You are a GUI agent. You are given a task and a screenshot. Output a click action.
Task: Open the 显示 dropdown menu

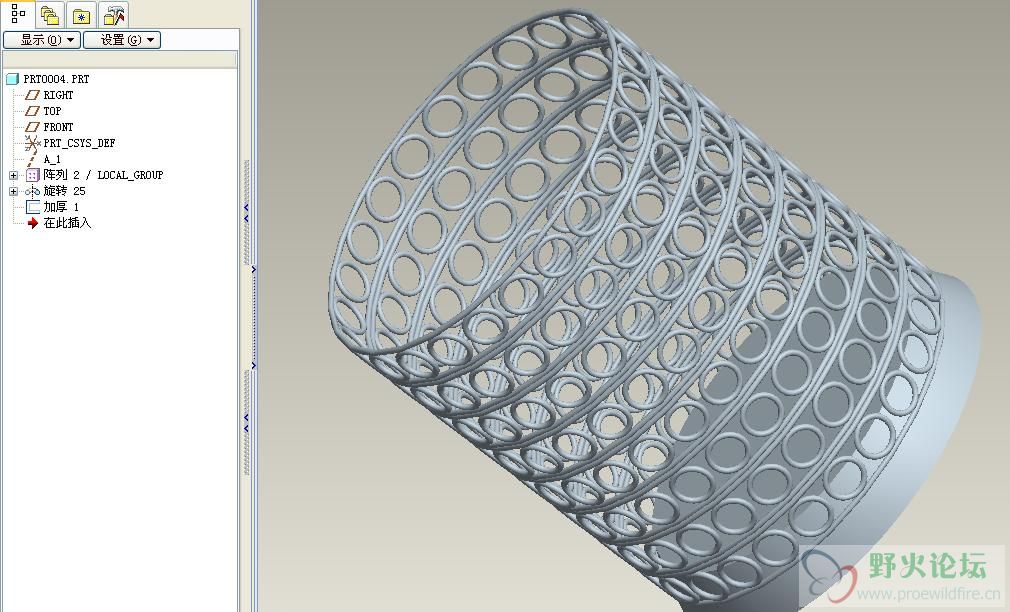(42, 40)
